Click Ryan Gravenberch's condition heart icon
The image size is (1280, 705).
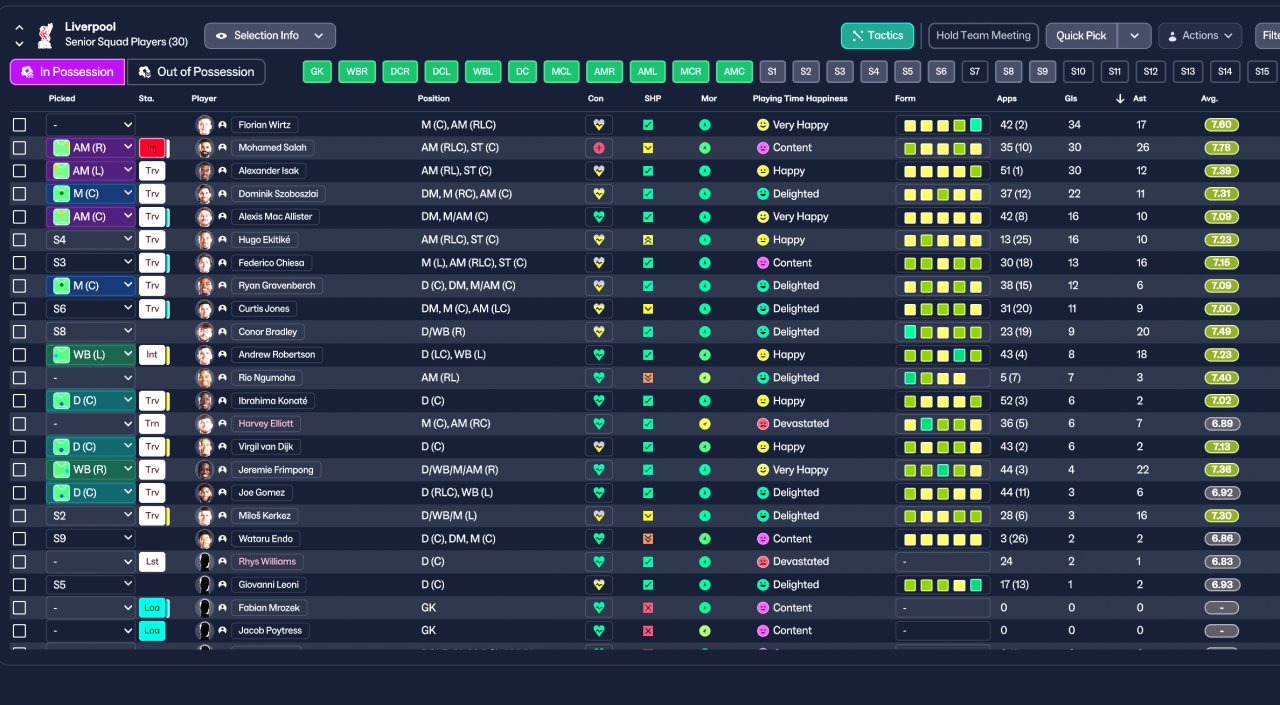599,286
